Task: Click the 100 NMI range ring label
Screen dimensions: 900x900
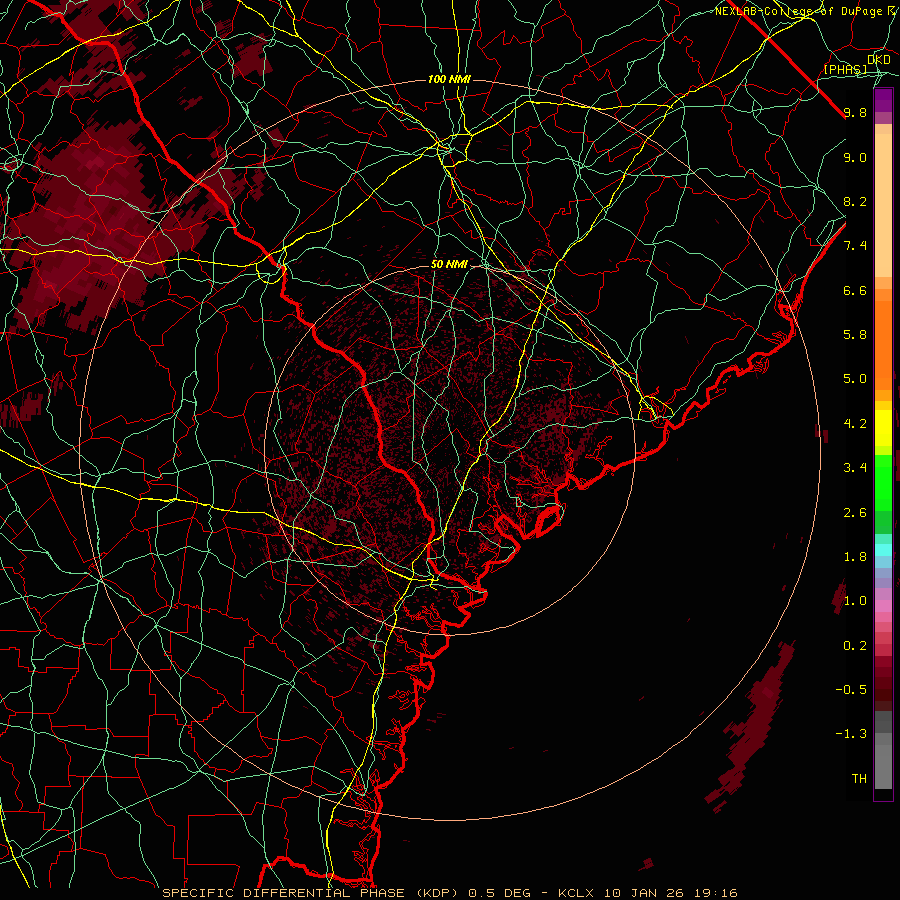Action: click(x=449, y=79)
